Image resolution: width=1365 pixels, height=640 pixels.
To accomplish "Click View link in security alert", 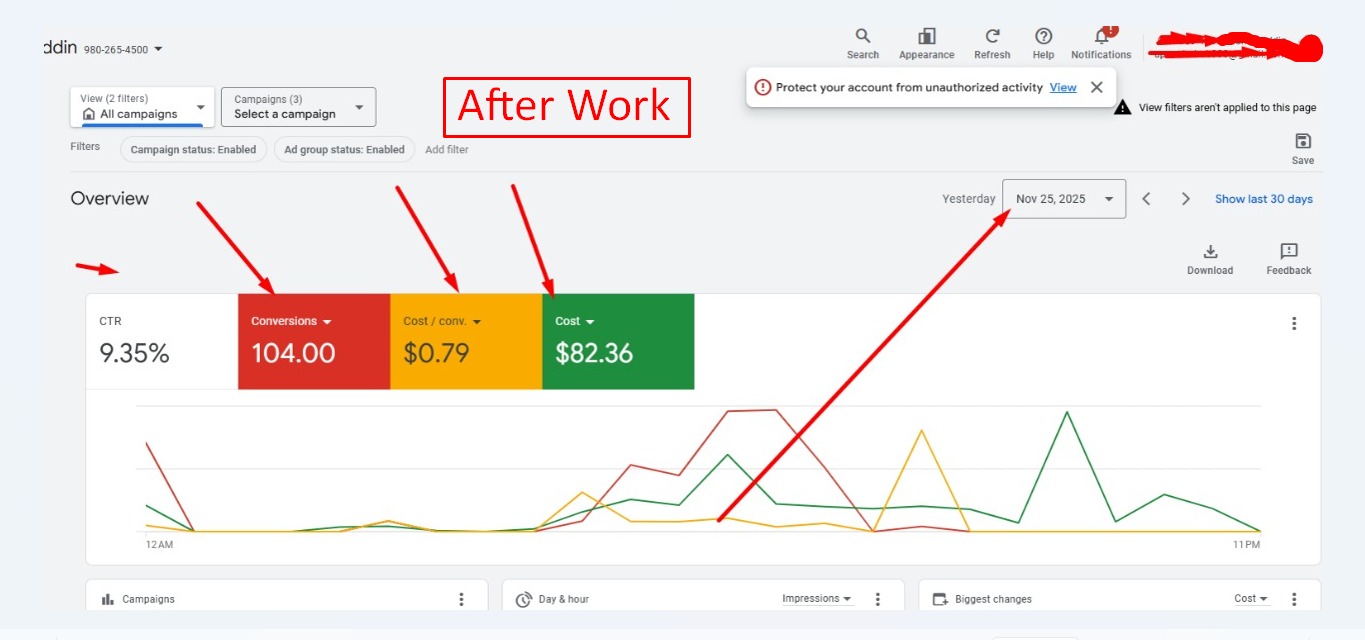I will [1063, 88].
